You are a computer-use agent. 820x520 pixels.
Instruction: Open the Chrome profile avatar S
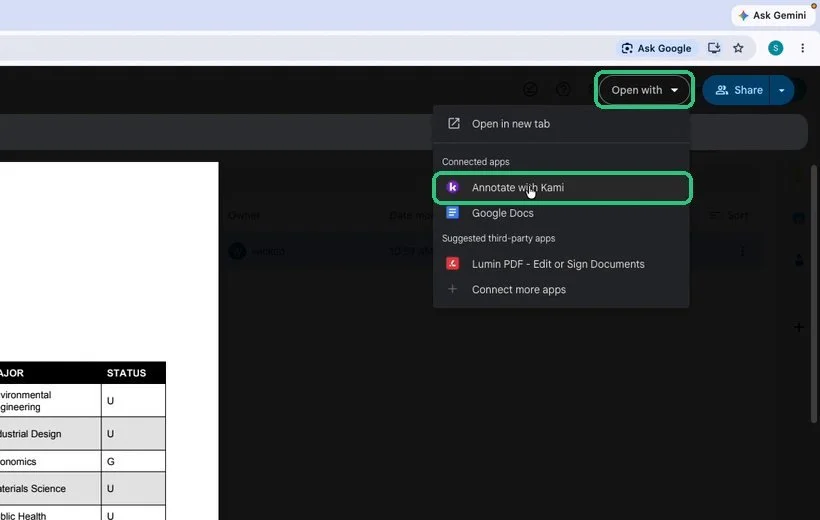(x=775, y=48)
